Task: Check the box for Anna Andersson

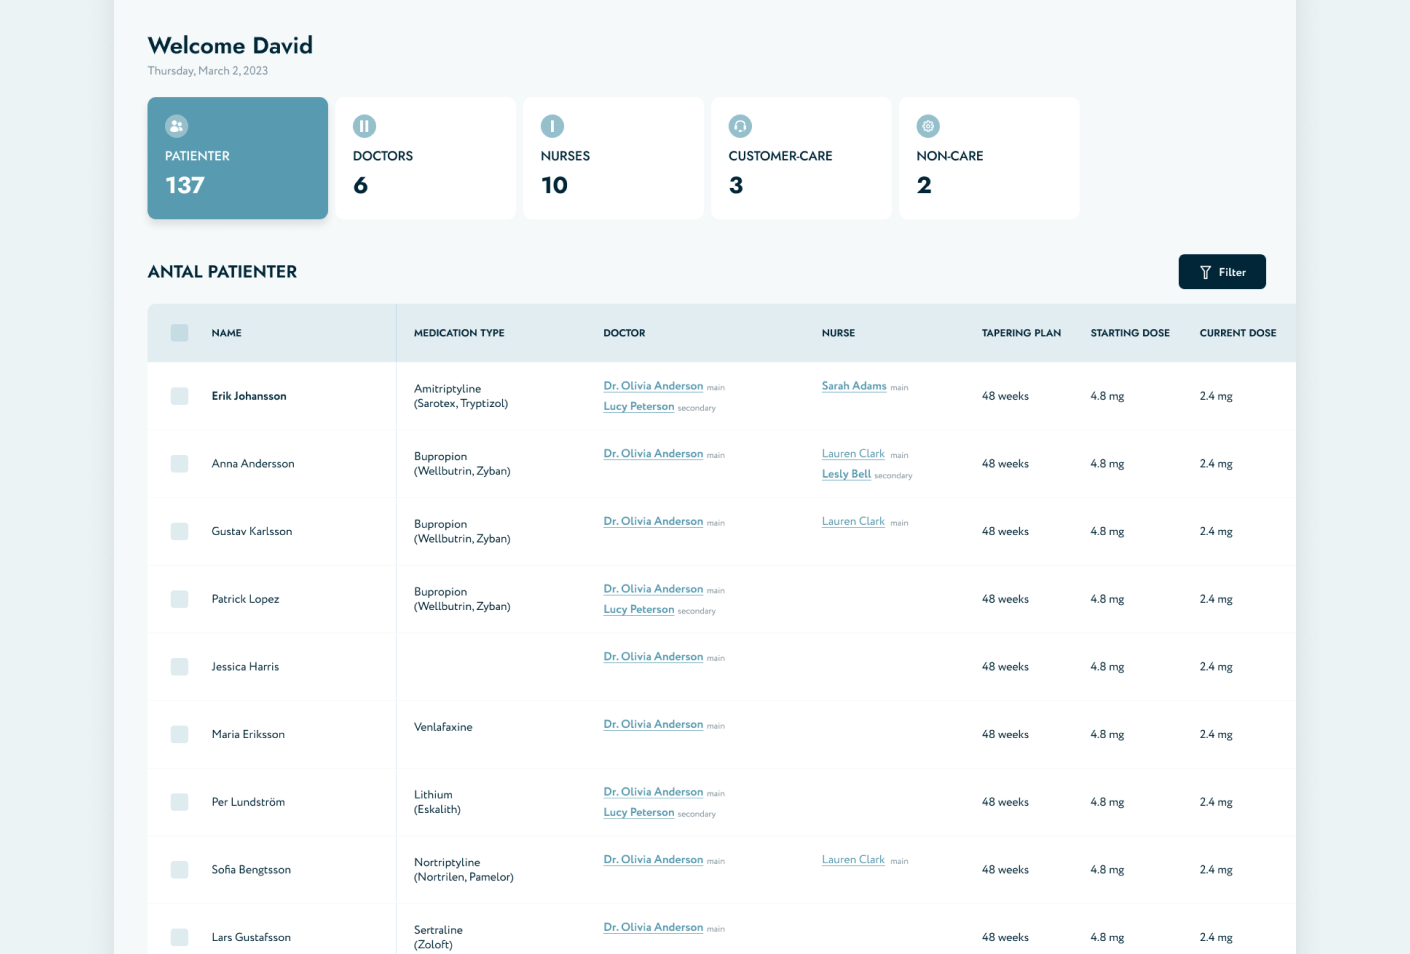Action: 180,464
